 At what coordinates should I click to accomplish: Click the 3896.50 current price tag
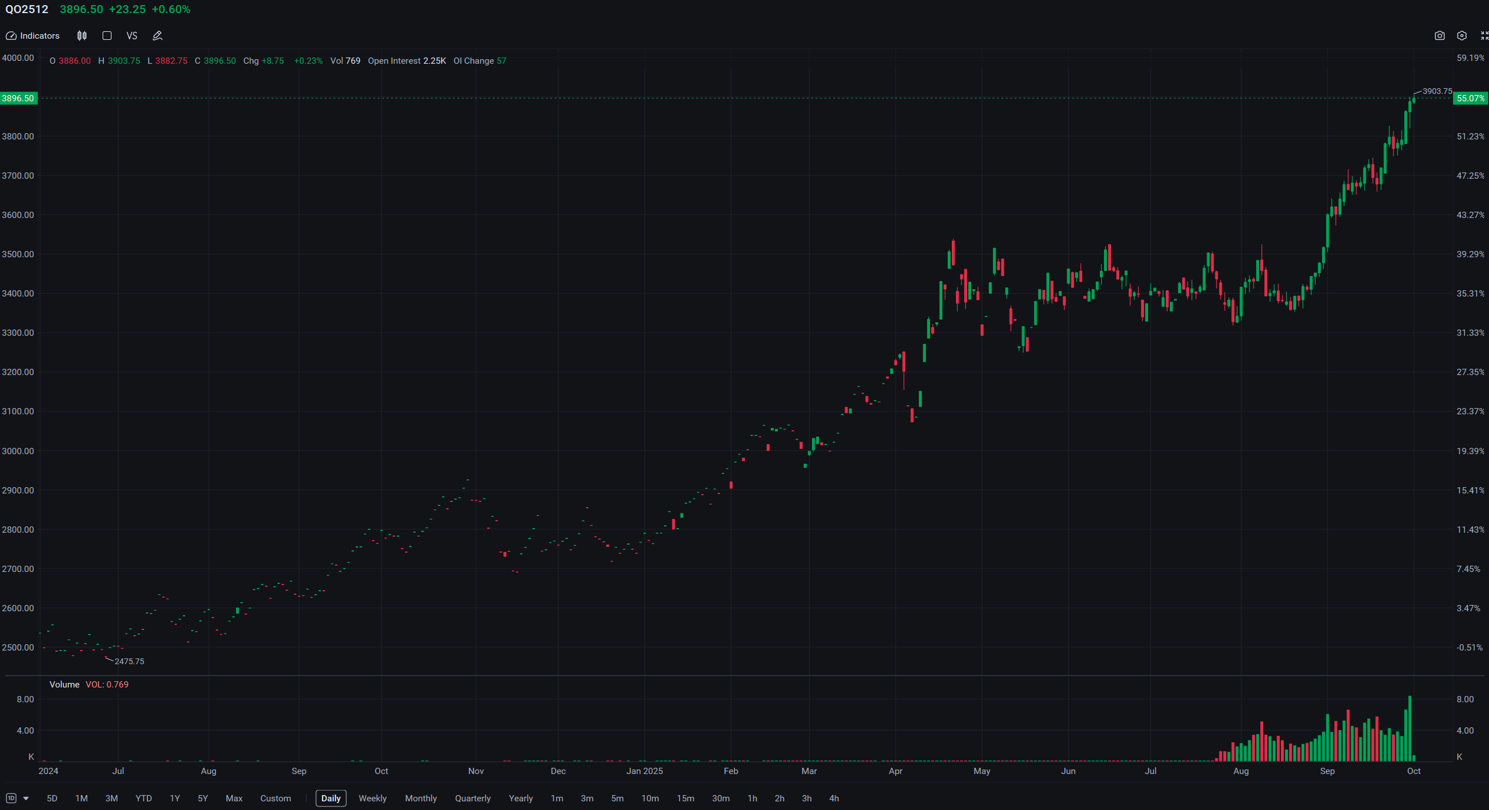click(19, 98)
